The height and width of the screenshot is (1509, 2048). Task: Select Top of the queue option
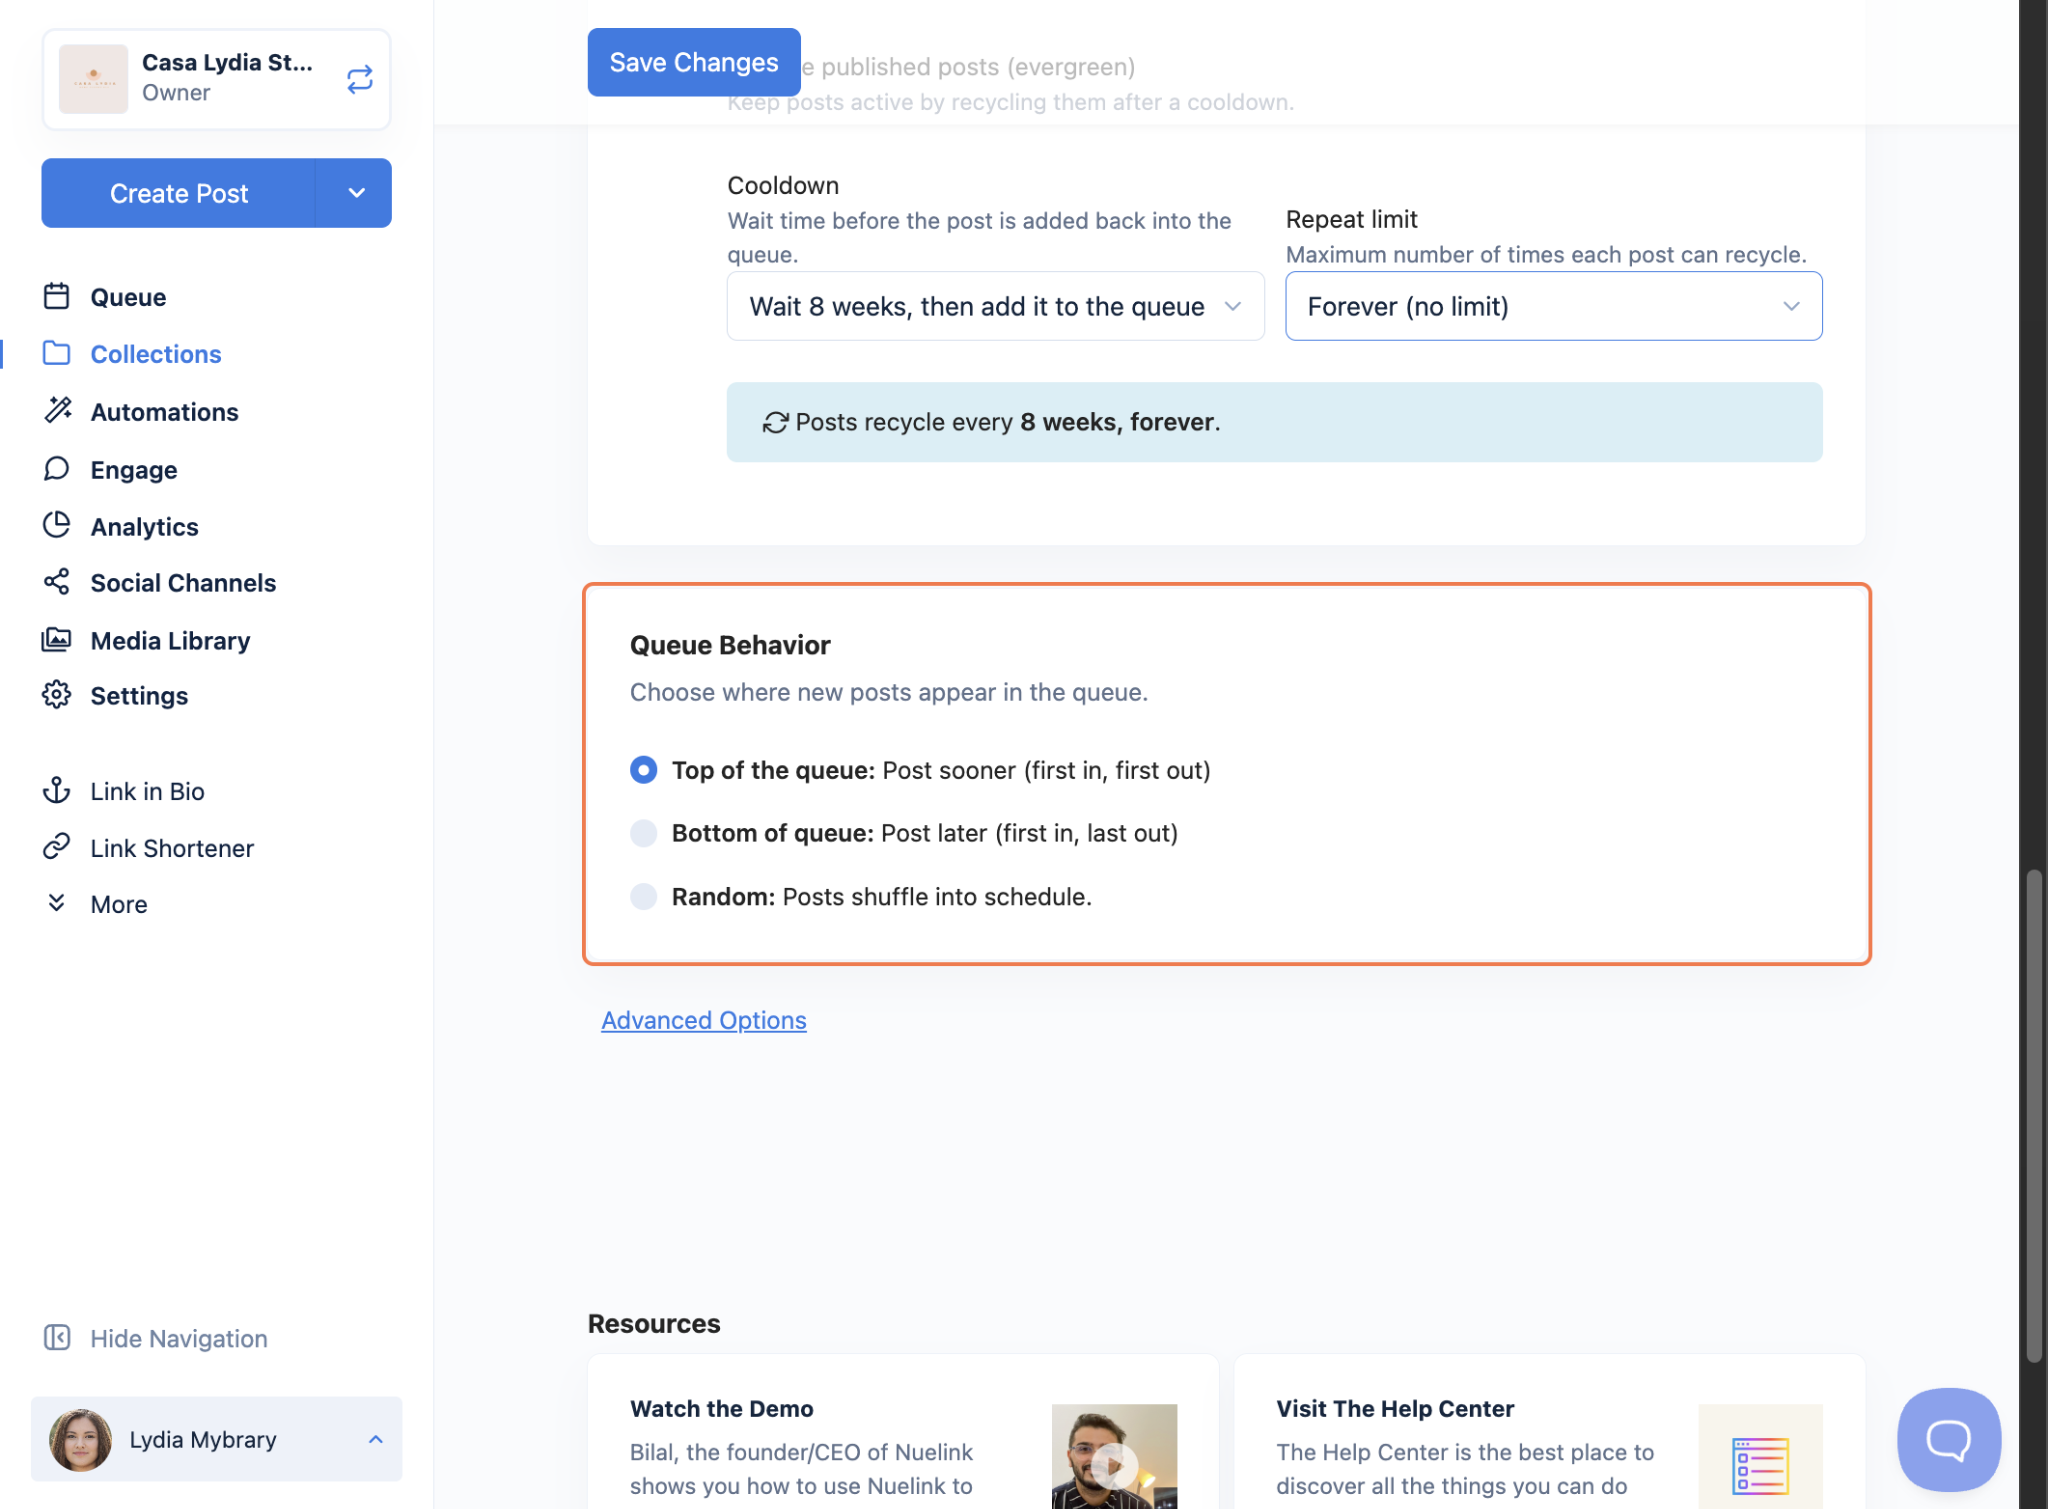click(x=644, y=770)
